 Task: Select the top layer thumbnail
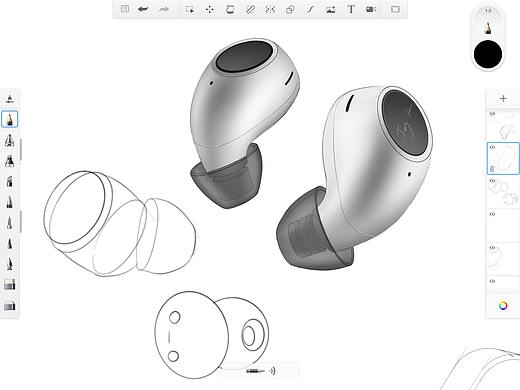coord(504,125)
